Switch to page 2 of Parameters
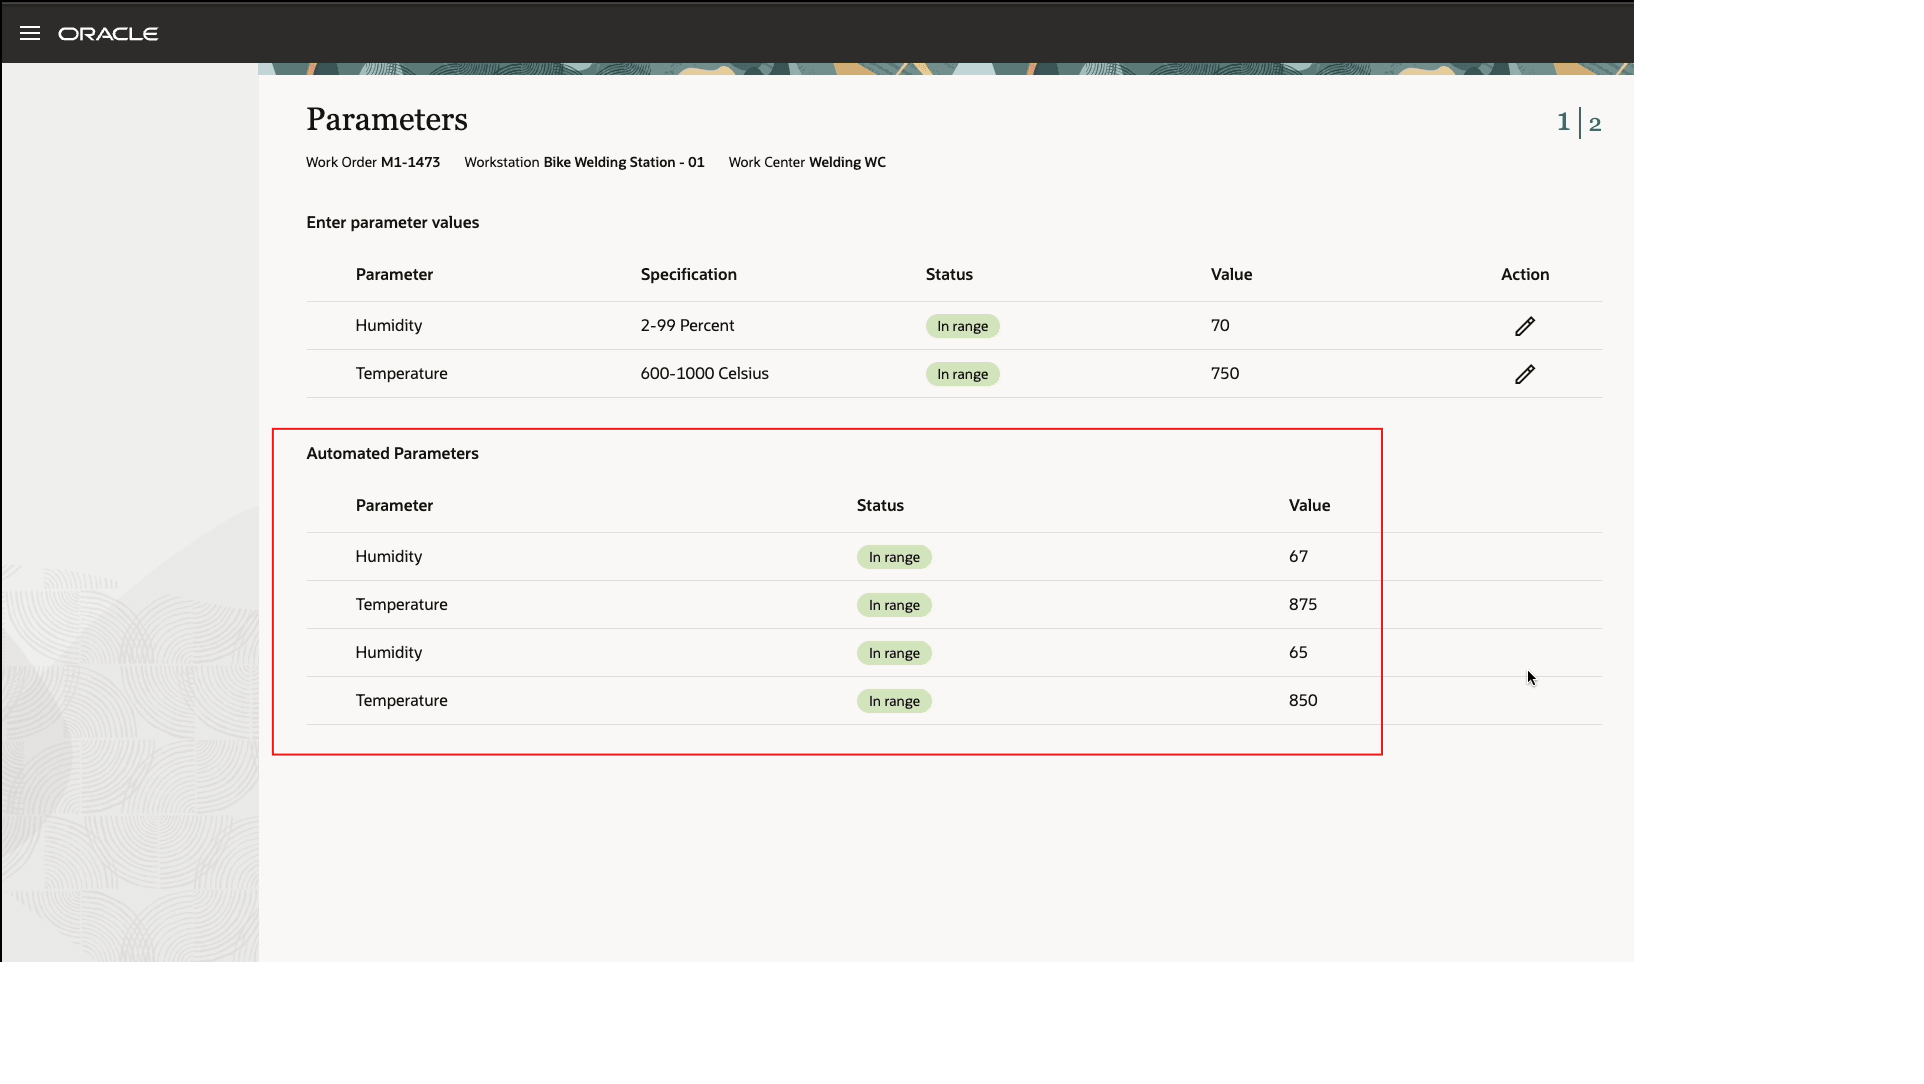Screen dimensions: 1924x1084 coord(1597,122)
